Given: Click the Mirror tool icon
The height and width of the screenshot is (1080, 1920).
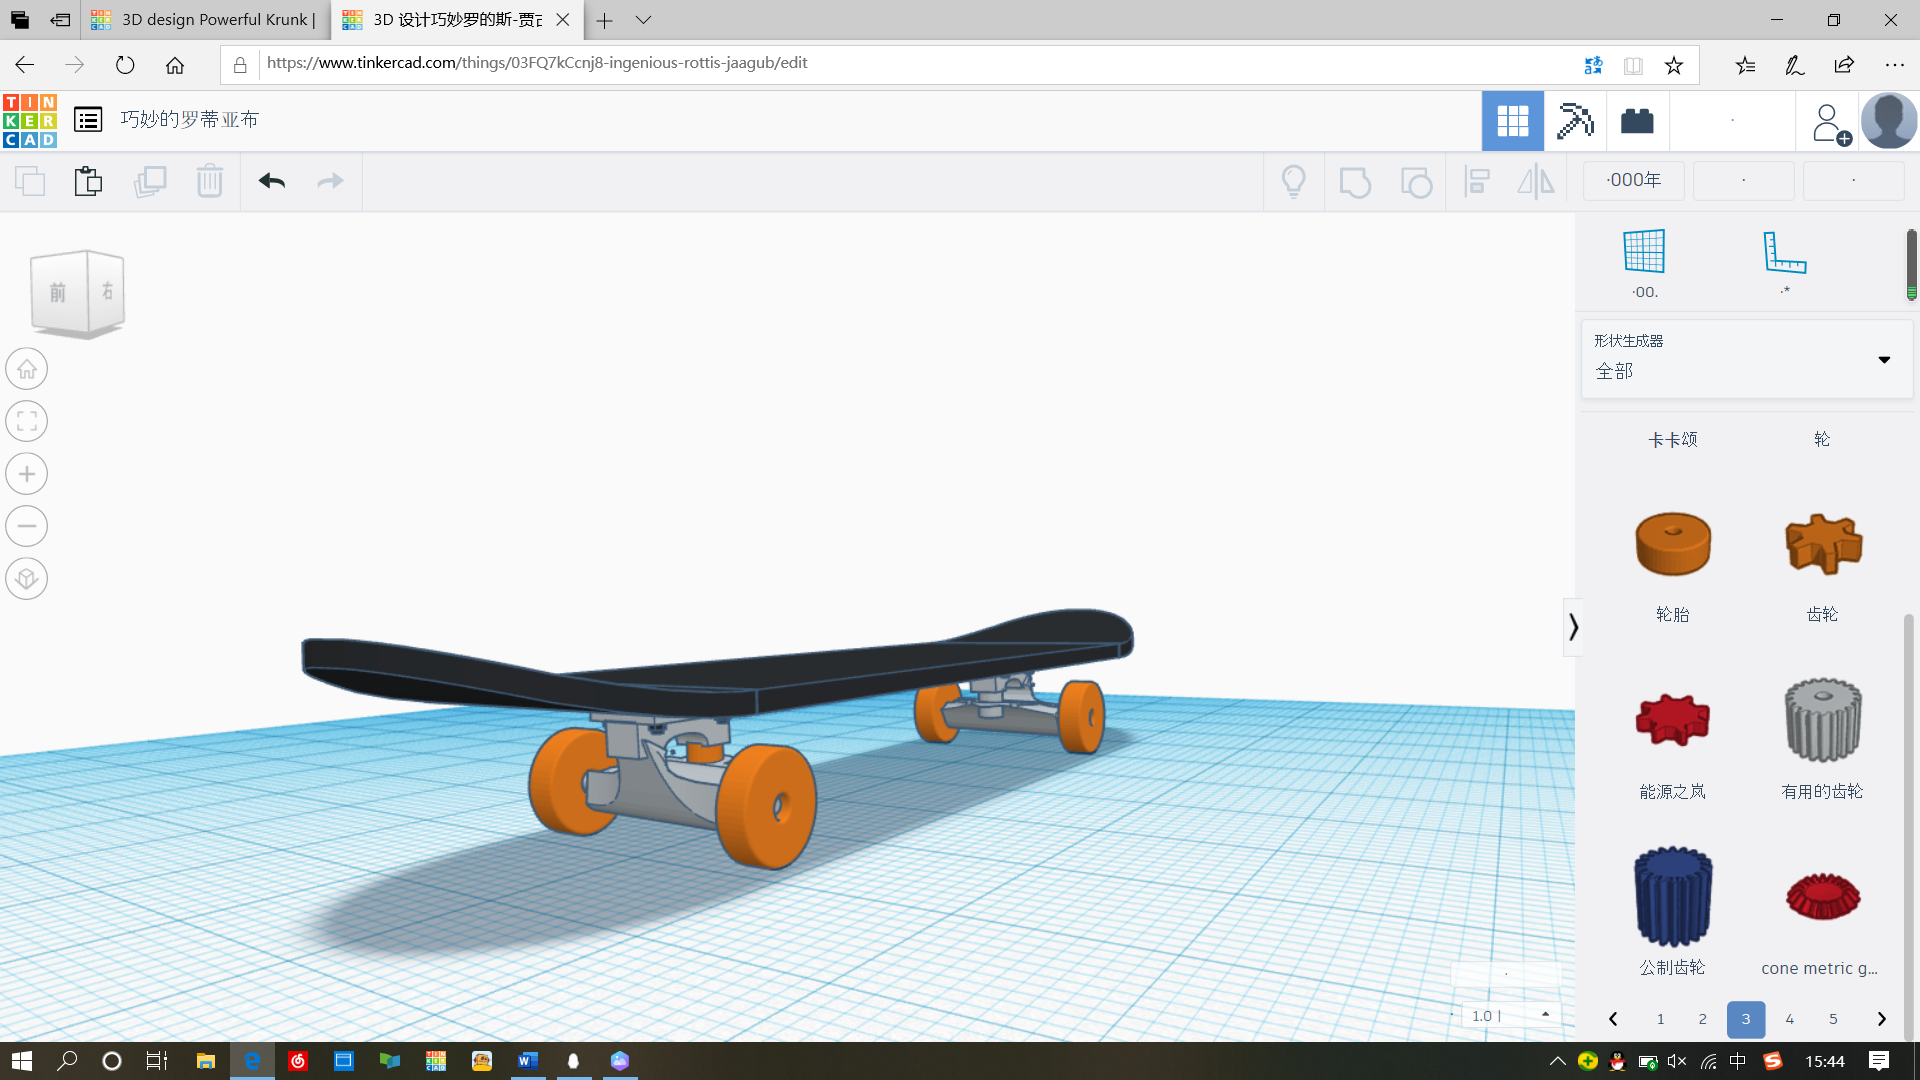Looking at the screenshot, I should [x=1536, y=182].
